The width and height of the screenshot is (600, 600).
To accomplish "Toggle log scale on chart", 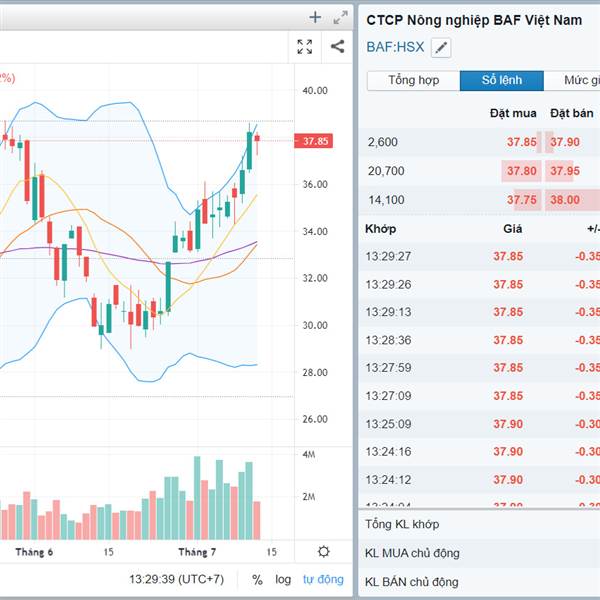I will 283,579.
